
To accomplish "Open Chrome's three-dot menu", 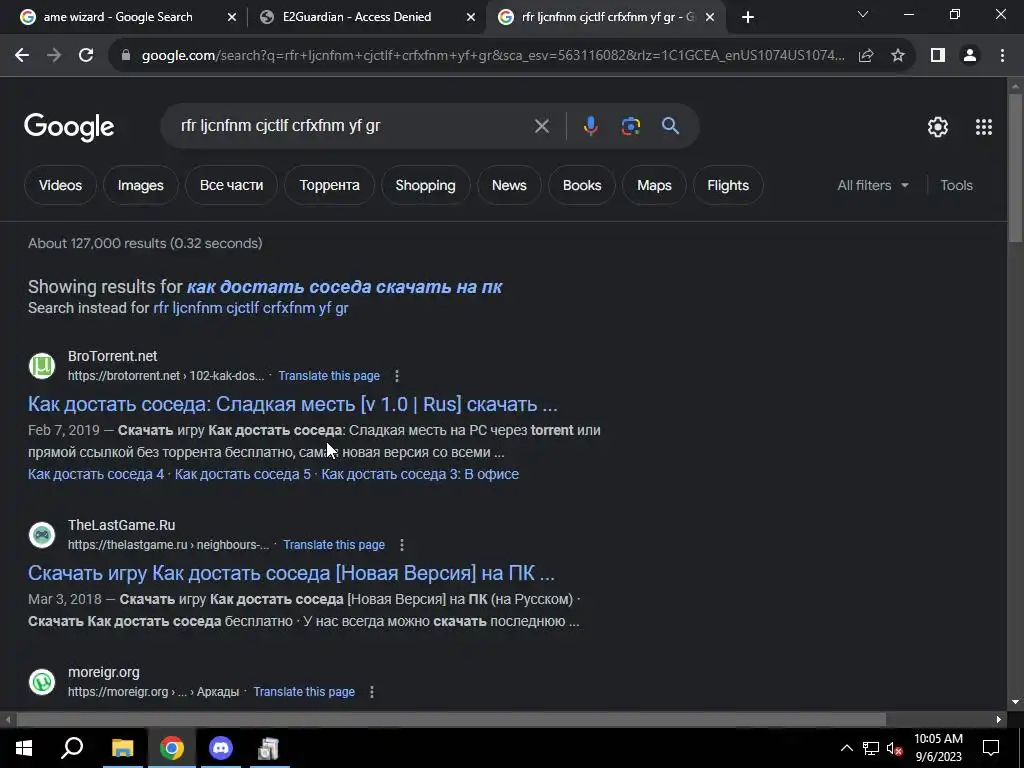I will coord(1002,56).
